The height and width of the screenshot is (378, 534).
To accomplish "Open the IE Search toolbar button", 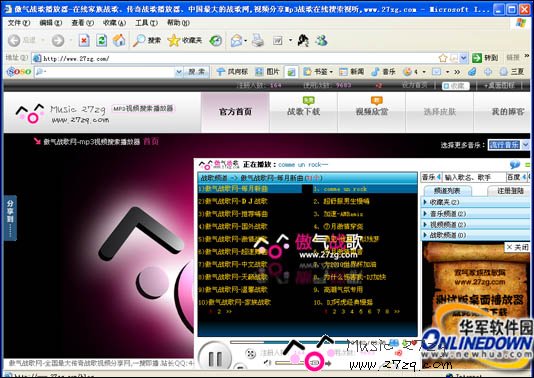I will (x=146, y=41).
